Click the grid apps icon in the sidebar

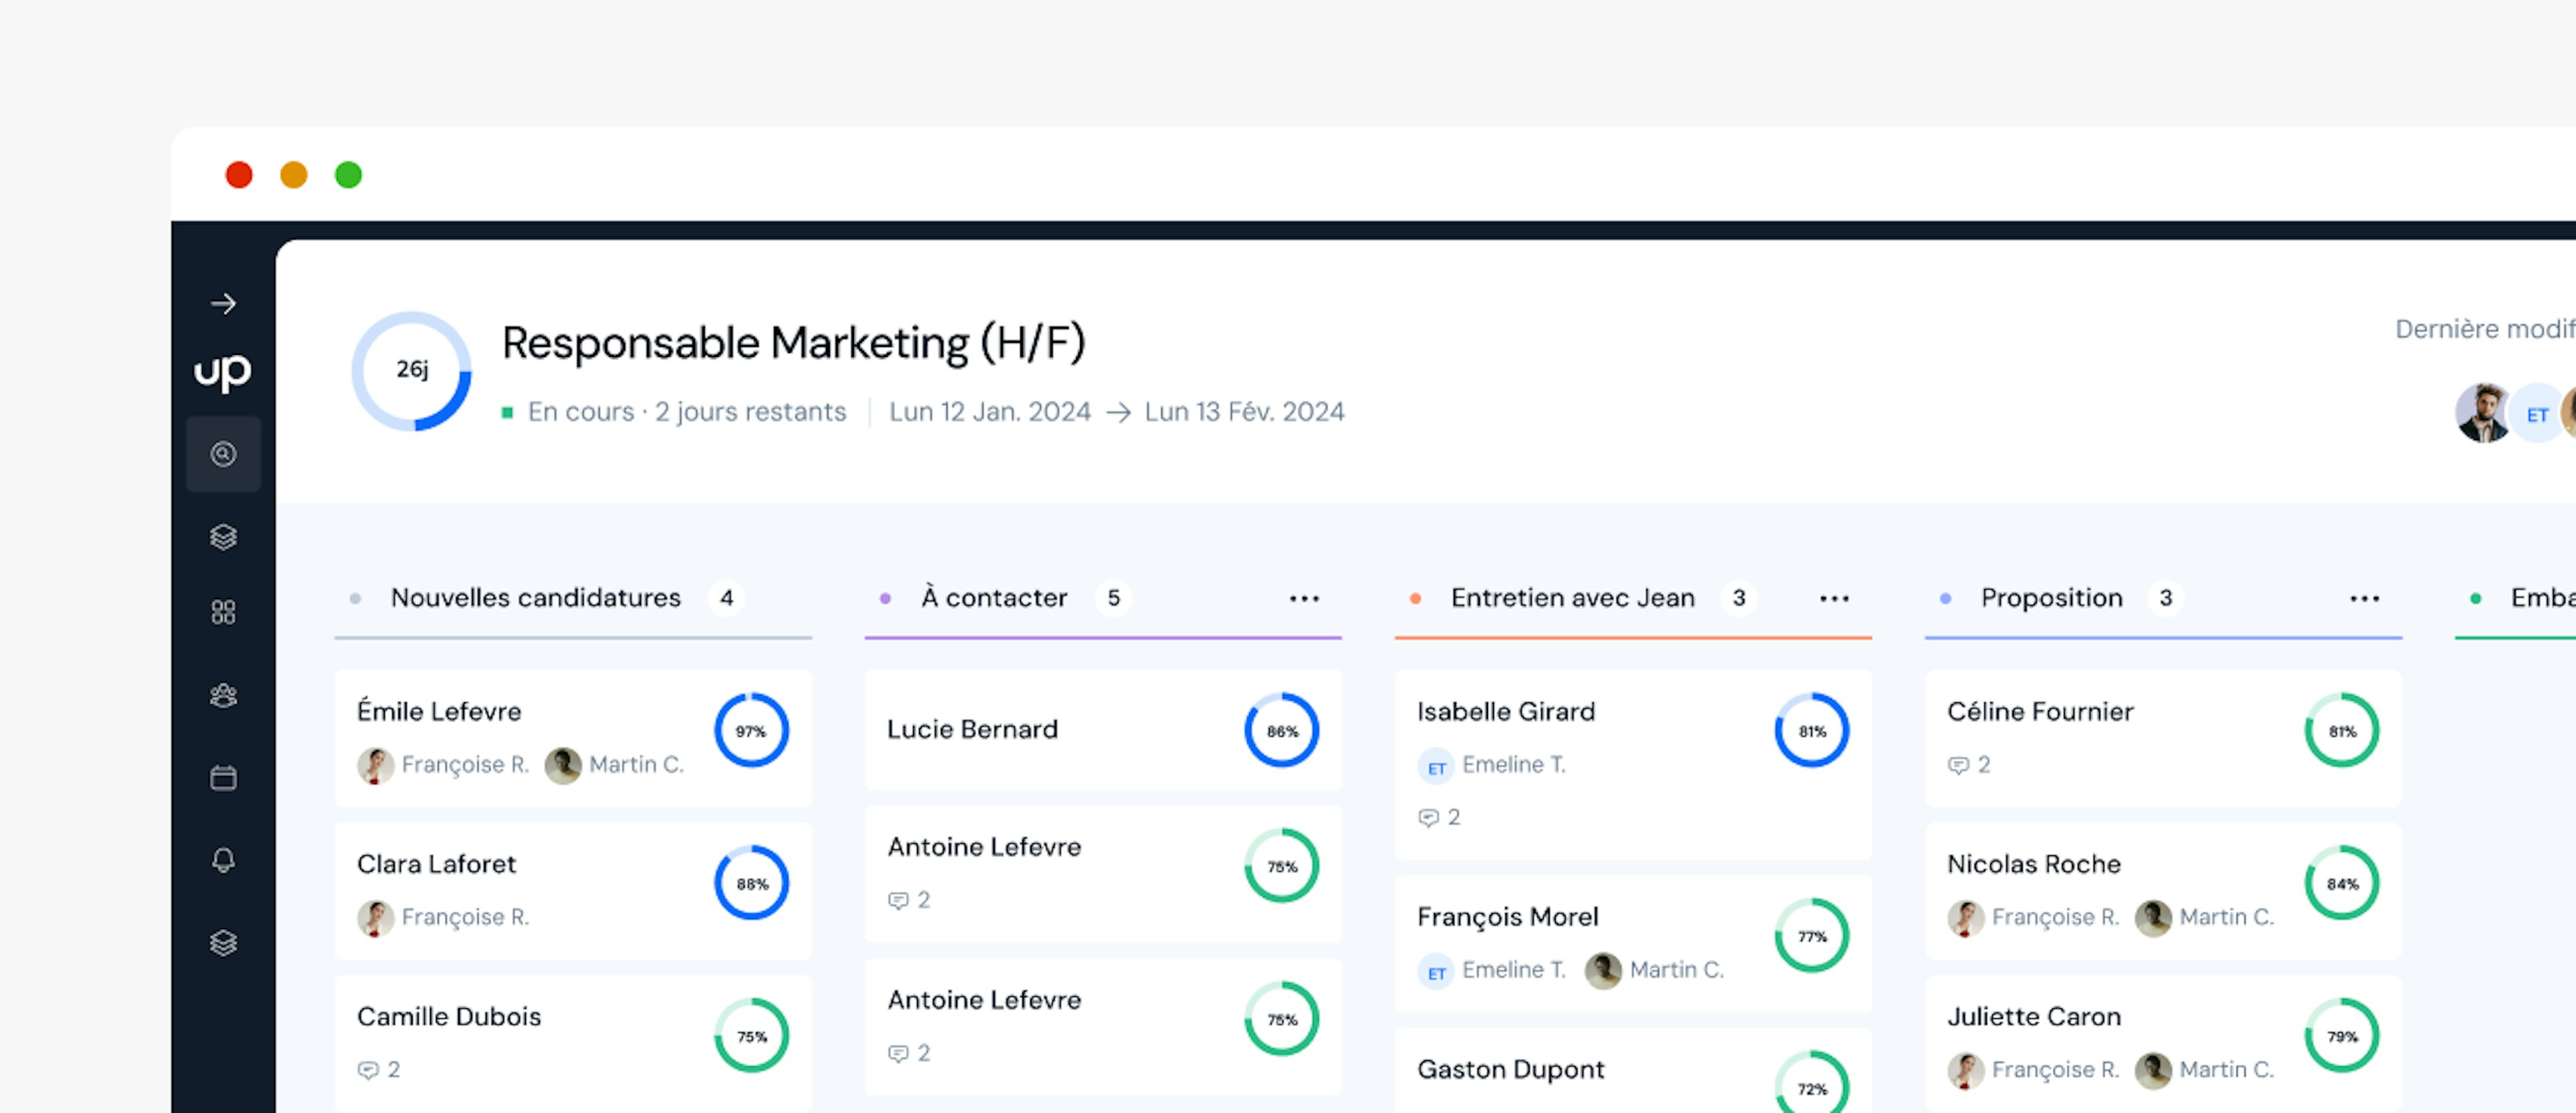(x=224, y=611)
